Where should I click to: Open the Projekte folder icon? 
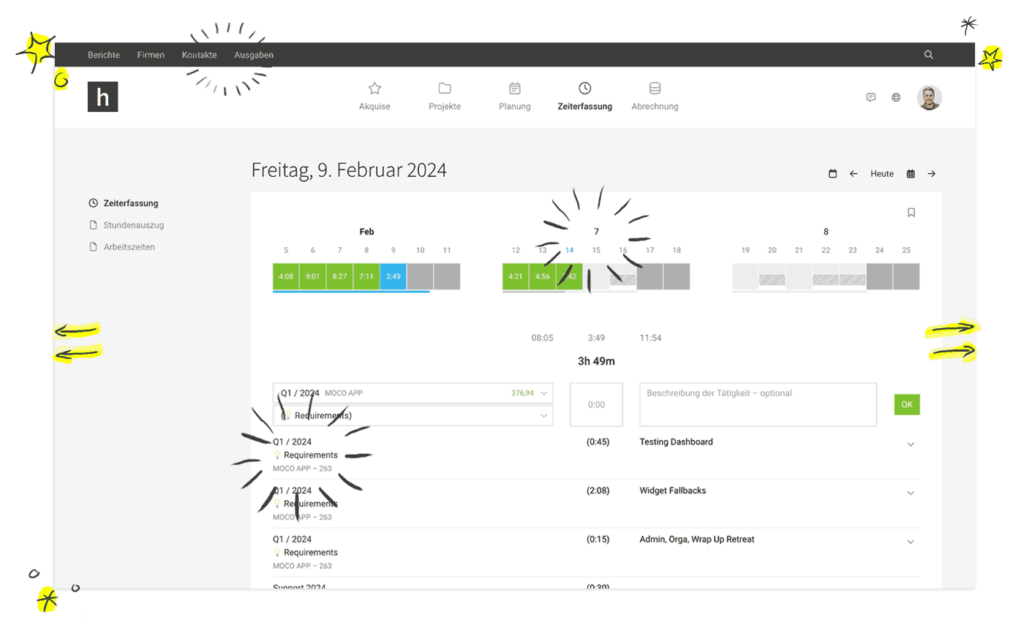point(445,88)
